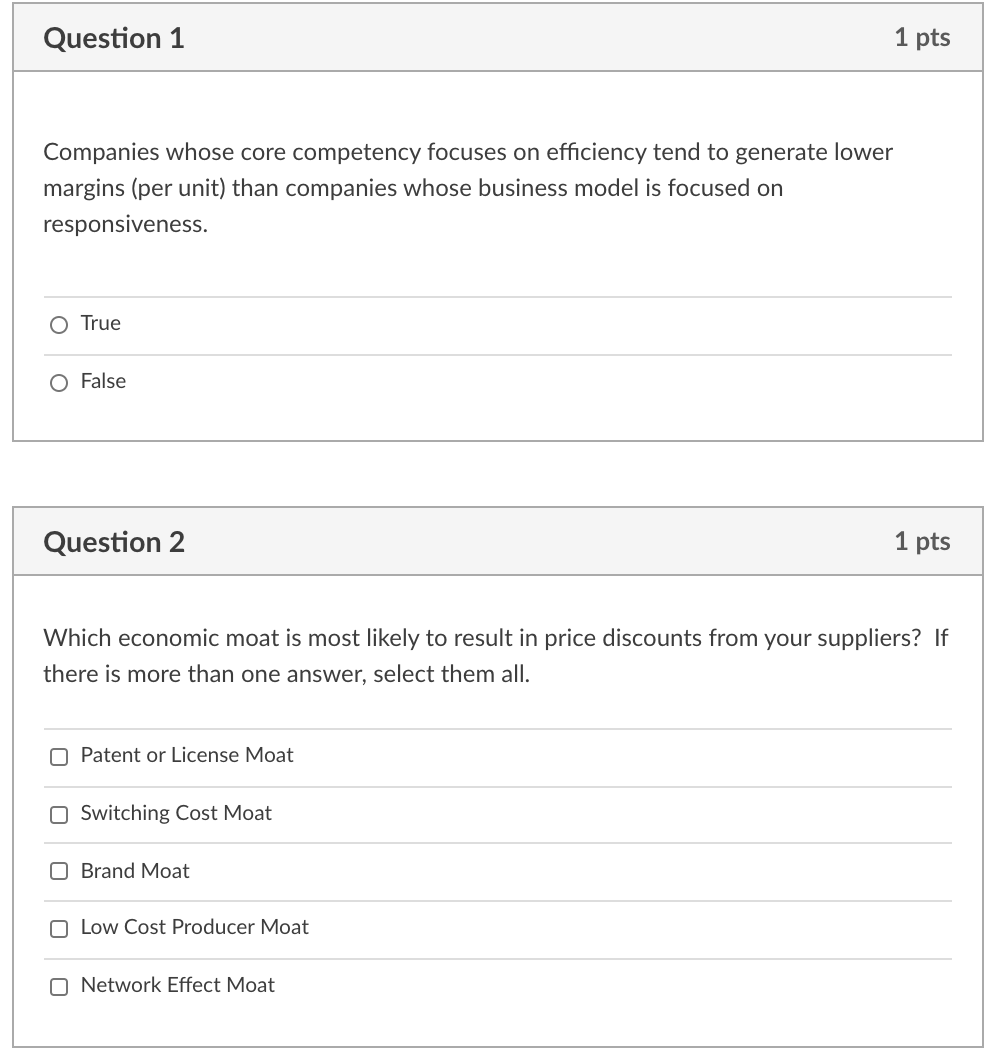The width and height of the screenshot is (996, 1052).
Task: Select the True radio button
Action: (x=58, y=324)
